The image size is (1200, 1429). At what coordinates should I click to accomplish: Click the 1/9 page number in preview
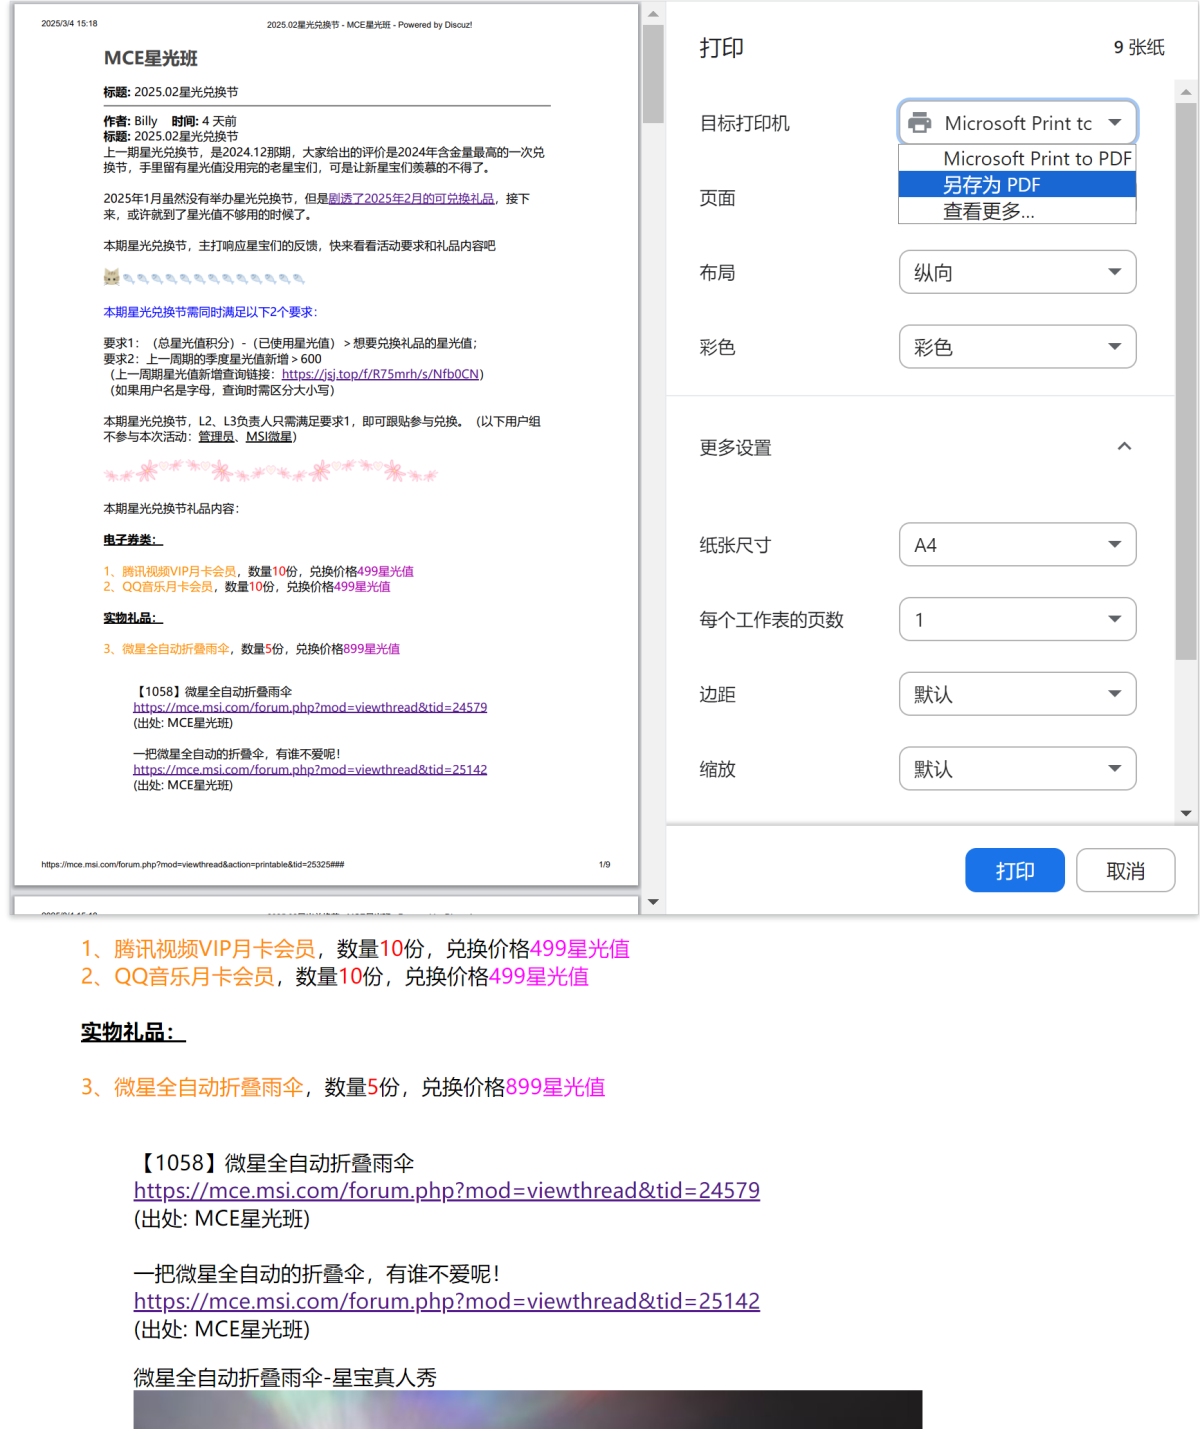[604, 865]
